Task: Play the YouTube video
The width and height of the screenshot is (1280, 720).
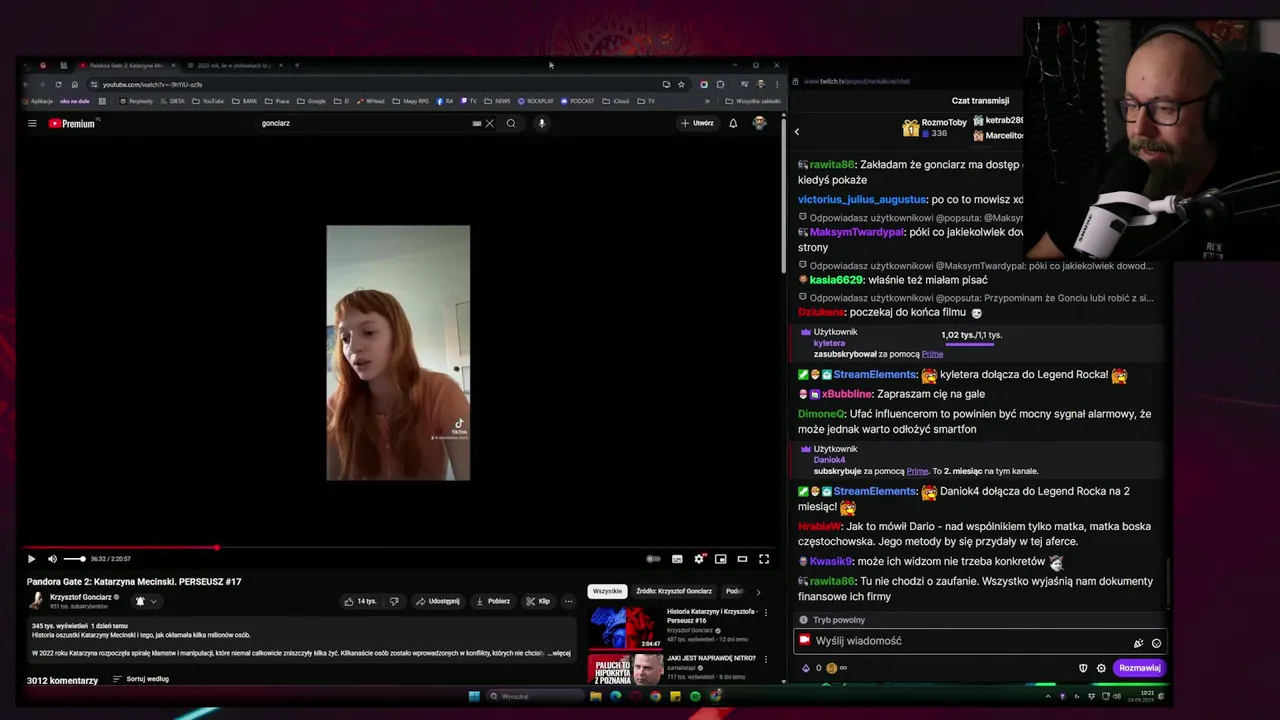Action: pyautogui.click(x=31, y=559)
